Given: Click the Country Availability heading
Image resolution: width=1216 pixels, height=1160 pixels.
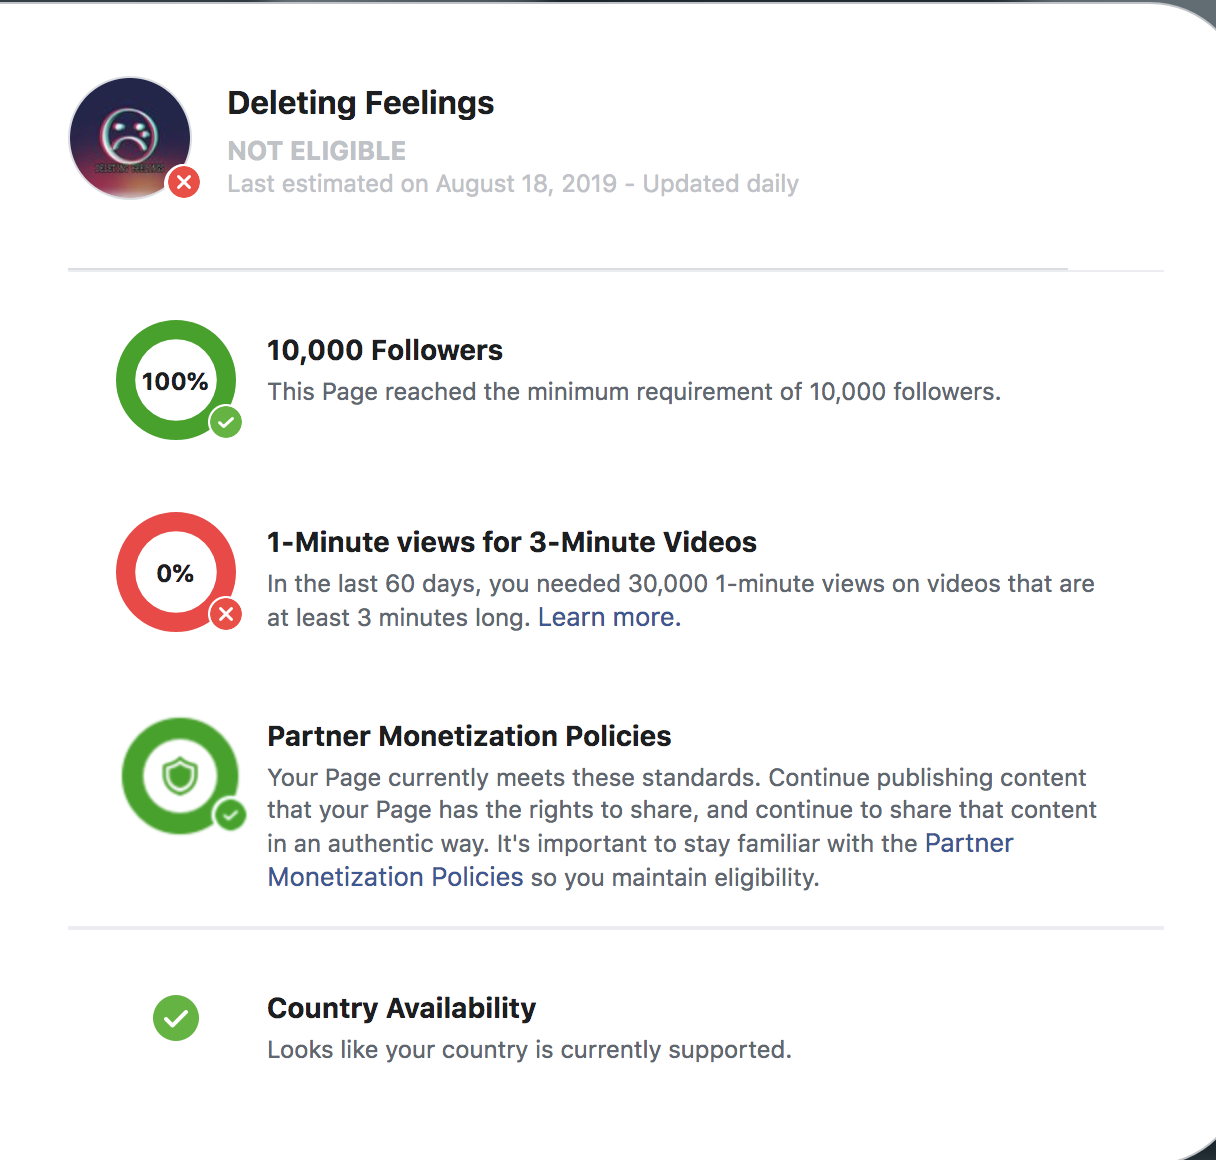Looking at the screenshot, I should (402, 1008).
